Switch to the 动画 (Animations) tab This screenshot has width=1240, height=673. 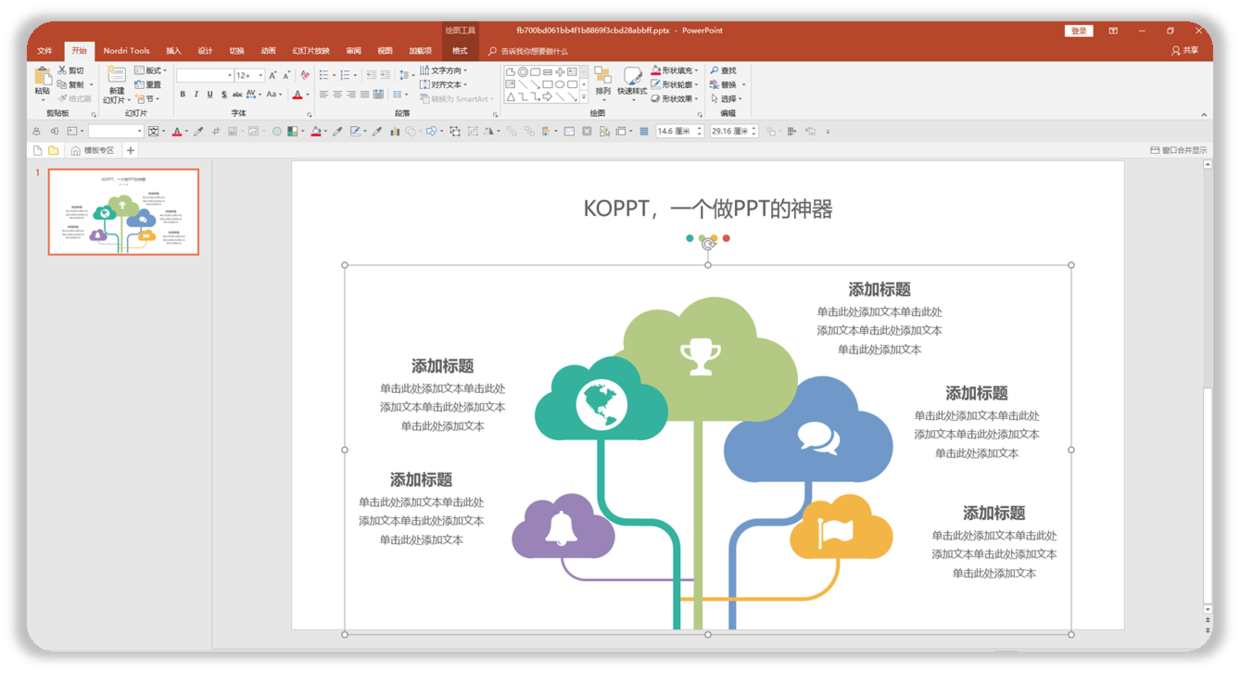tap(268, 51)
